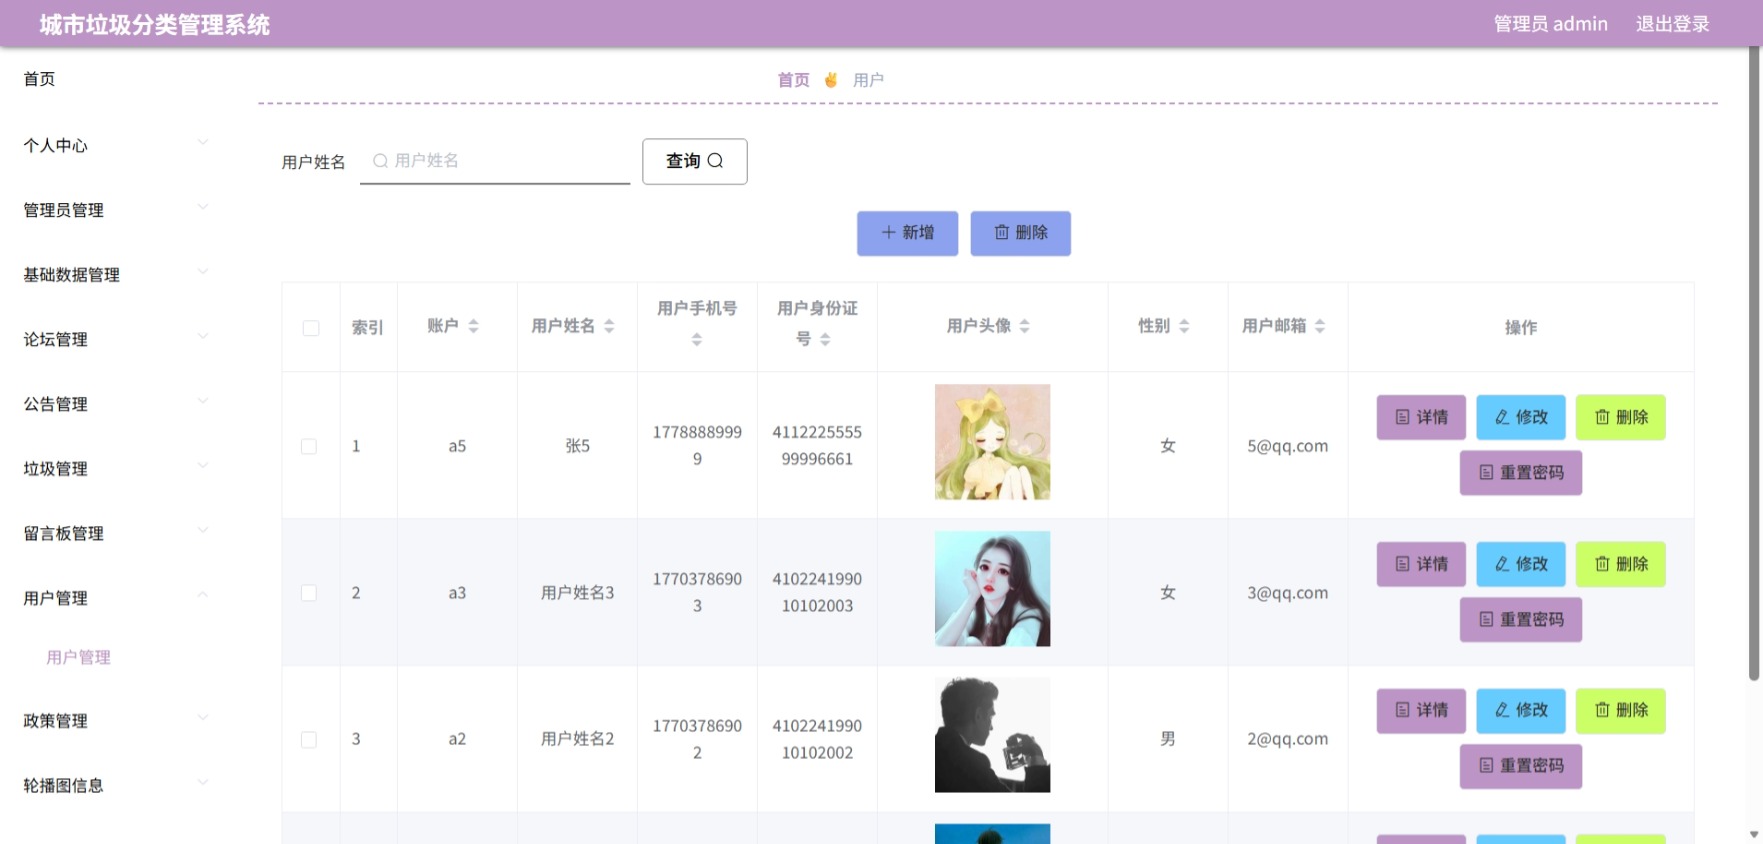
Task: Click 修改 for user 用户姓名3
Action: click(x=1521, y=564)
